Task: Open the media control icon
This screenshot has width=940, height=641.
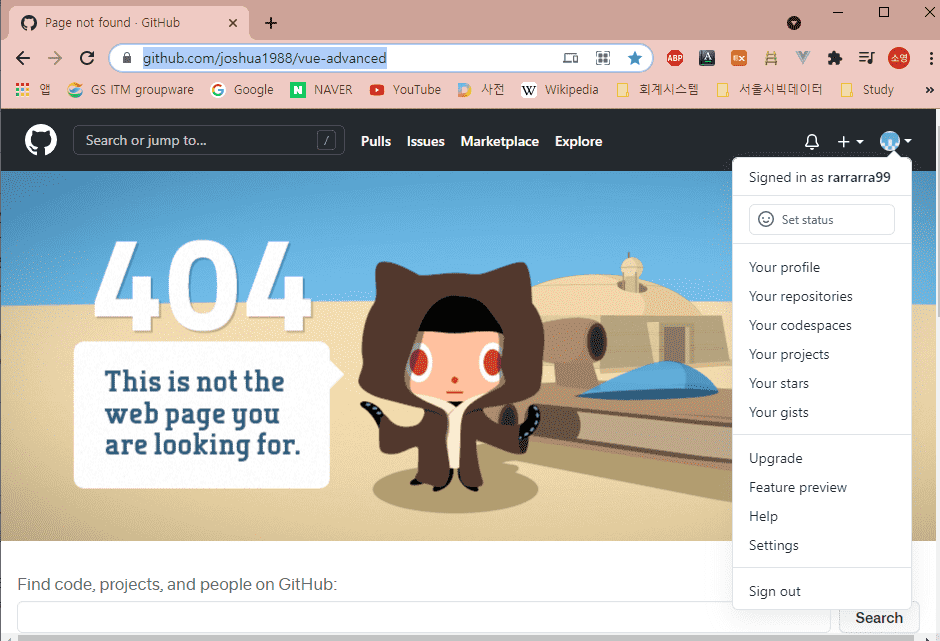Action: [866, 58]
